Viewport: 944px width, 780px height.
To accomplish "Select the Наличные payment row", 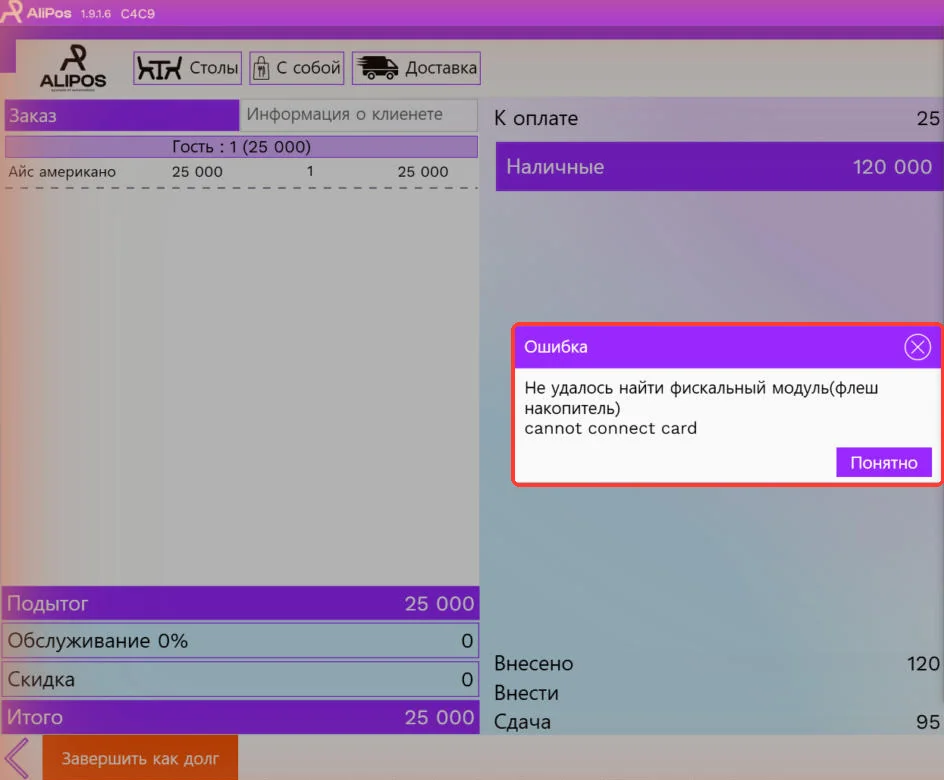I will coord(719,167).
